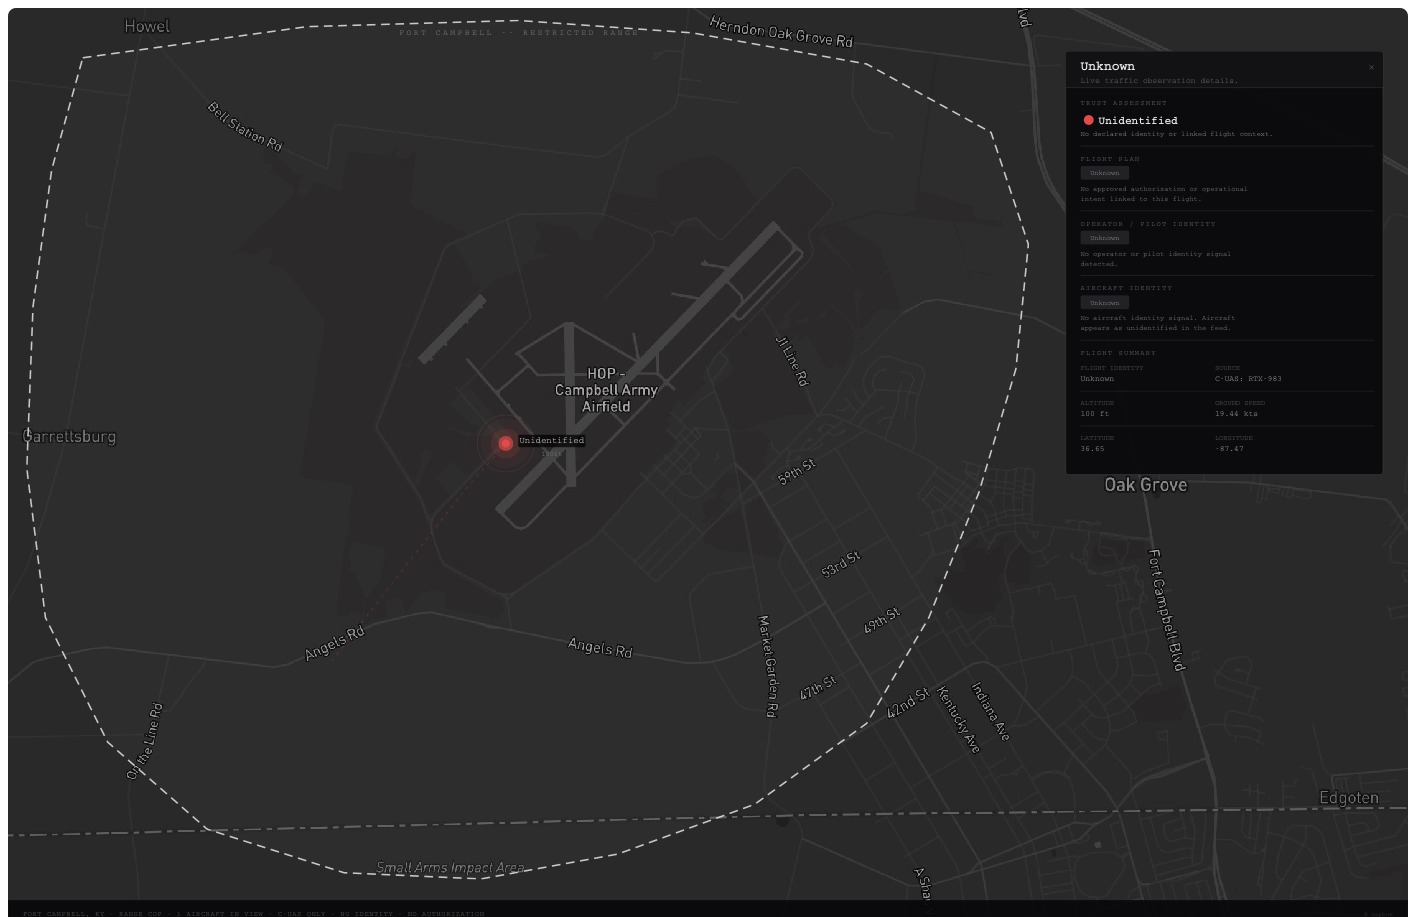Click the 'Bell Station Rd' road label
Viewport: 1410px width, 917px height.
pyautogui.click(x=245, y=127)
